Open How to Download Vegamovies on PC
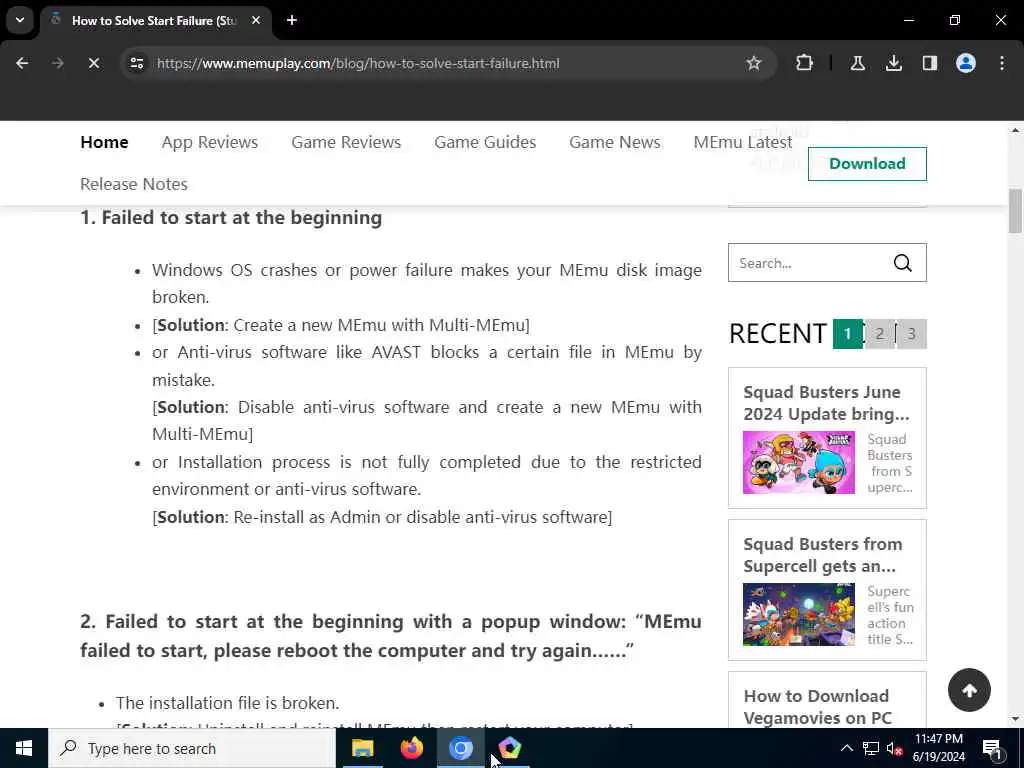 coord(818,707)
